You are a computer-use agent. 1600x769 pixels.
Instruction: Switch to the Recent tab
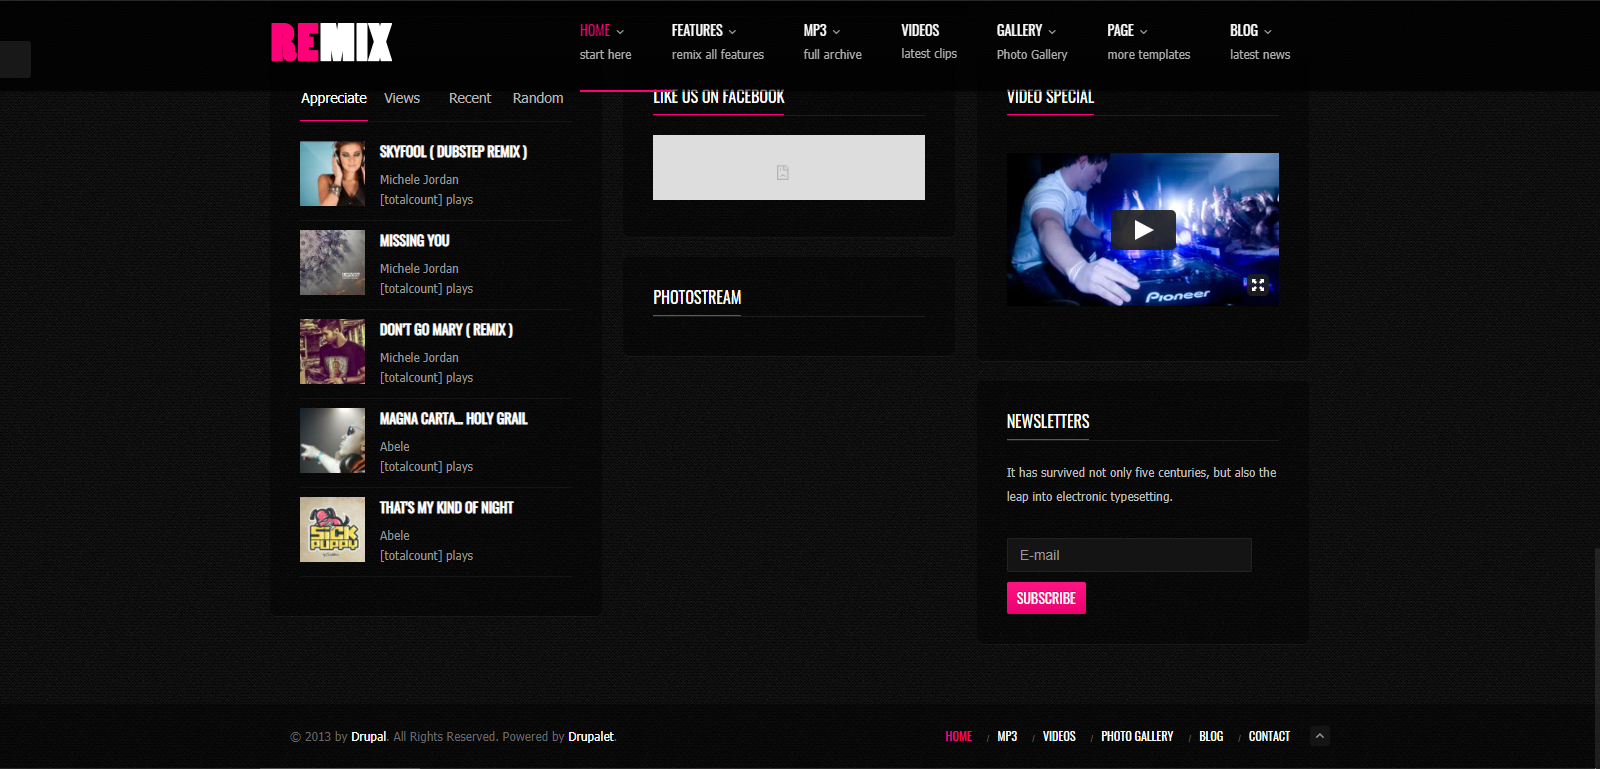pyautogui.click(x=470, y=98)
